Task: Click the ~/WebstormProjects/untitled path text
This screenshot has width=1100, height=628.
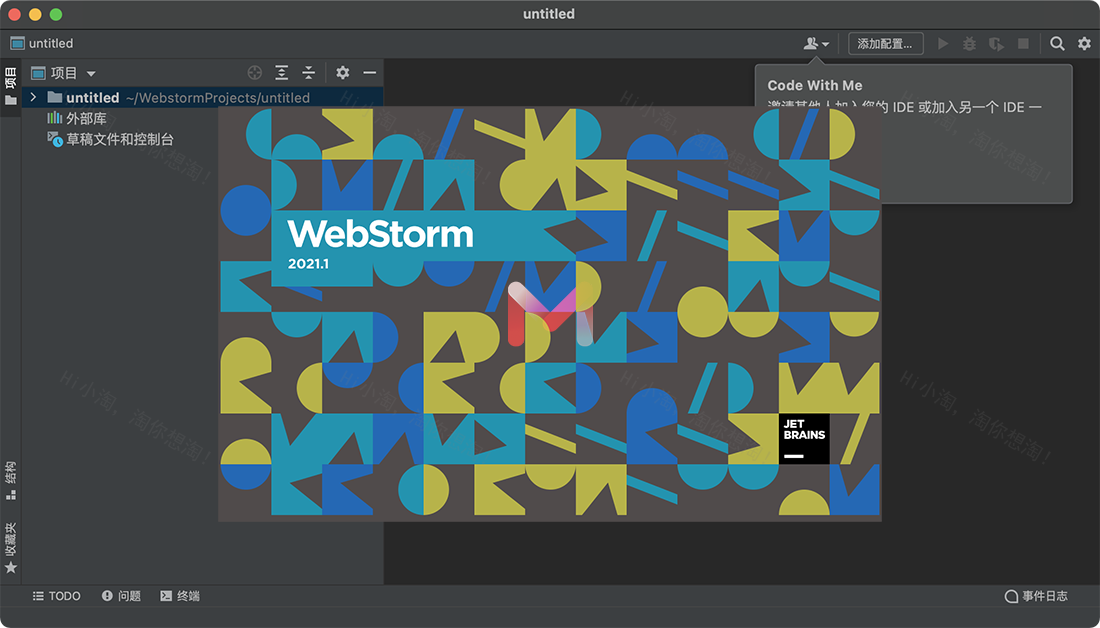Action: coord(217,98)
